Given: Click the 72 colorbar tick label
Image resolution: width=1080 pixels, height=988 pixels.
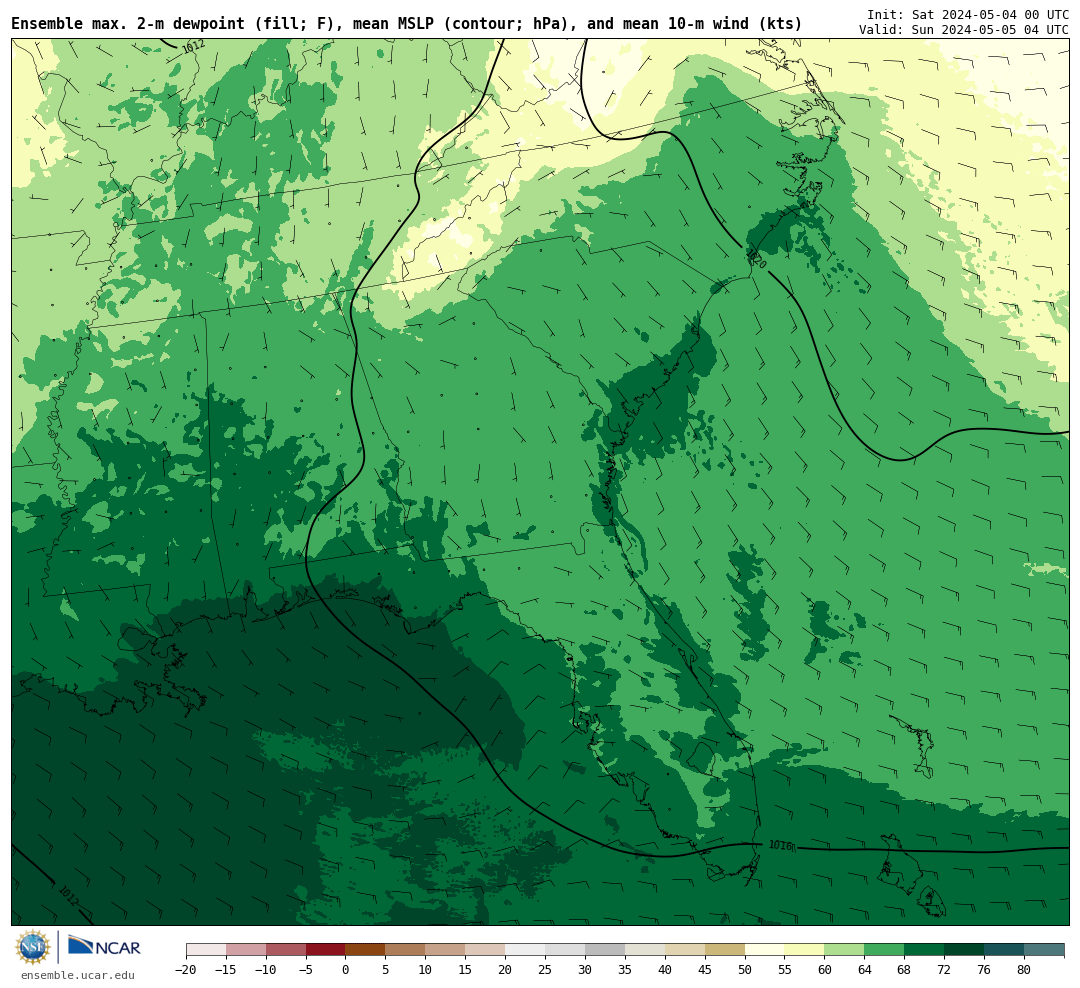Looking at the screenshot, I should point(945,969).
